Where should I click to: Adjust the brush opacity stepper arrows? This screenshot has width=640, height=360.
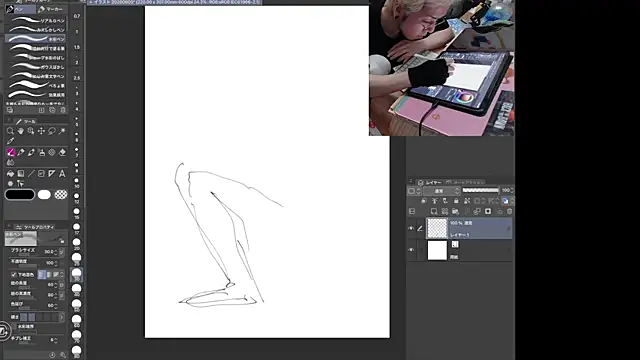(x=56, y=263)
